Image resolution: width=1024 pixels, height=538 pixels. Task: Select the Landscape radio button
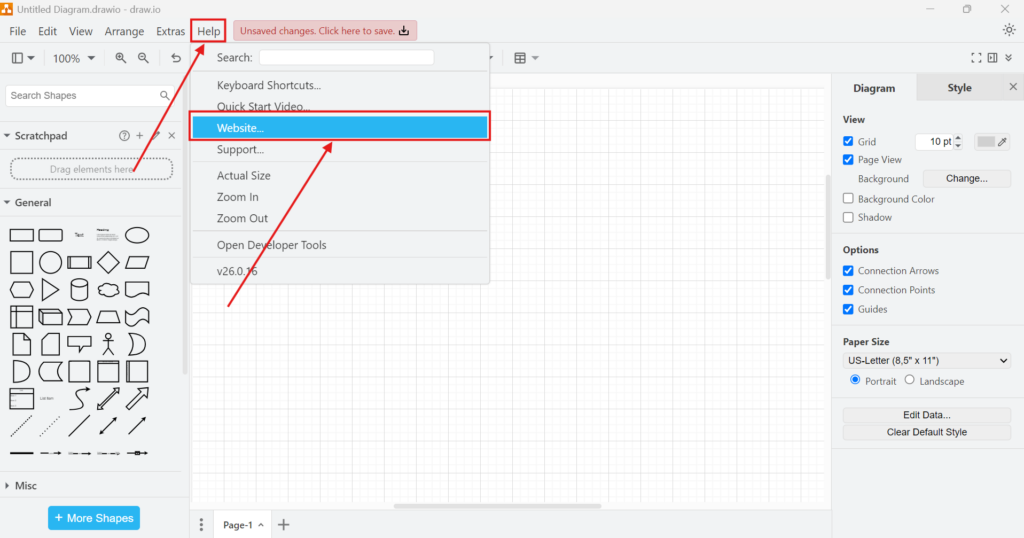click(909, 380)
